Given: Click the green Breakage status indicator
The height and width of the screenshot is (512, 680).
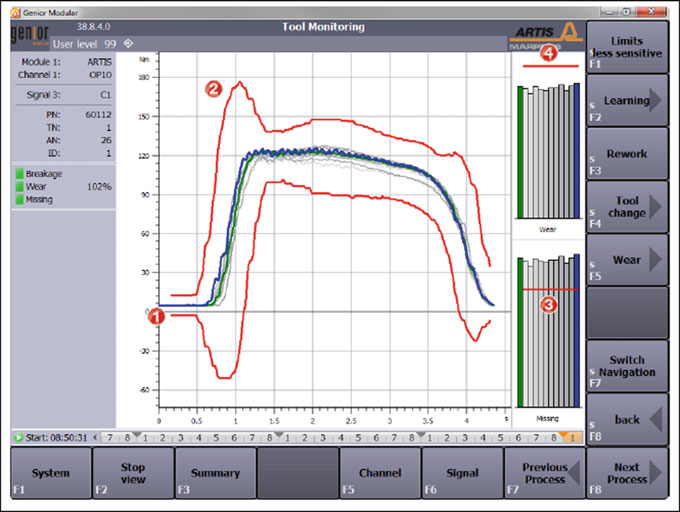Looking at the screenshot, I should pos(19,174).
